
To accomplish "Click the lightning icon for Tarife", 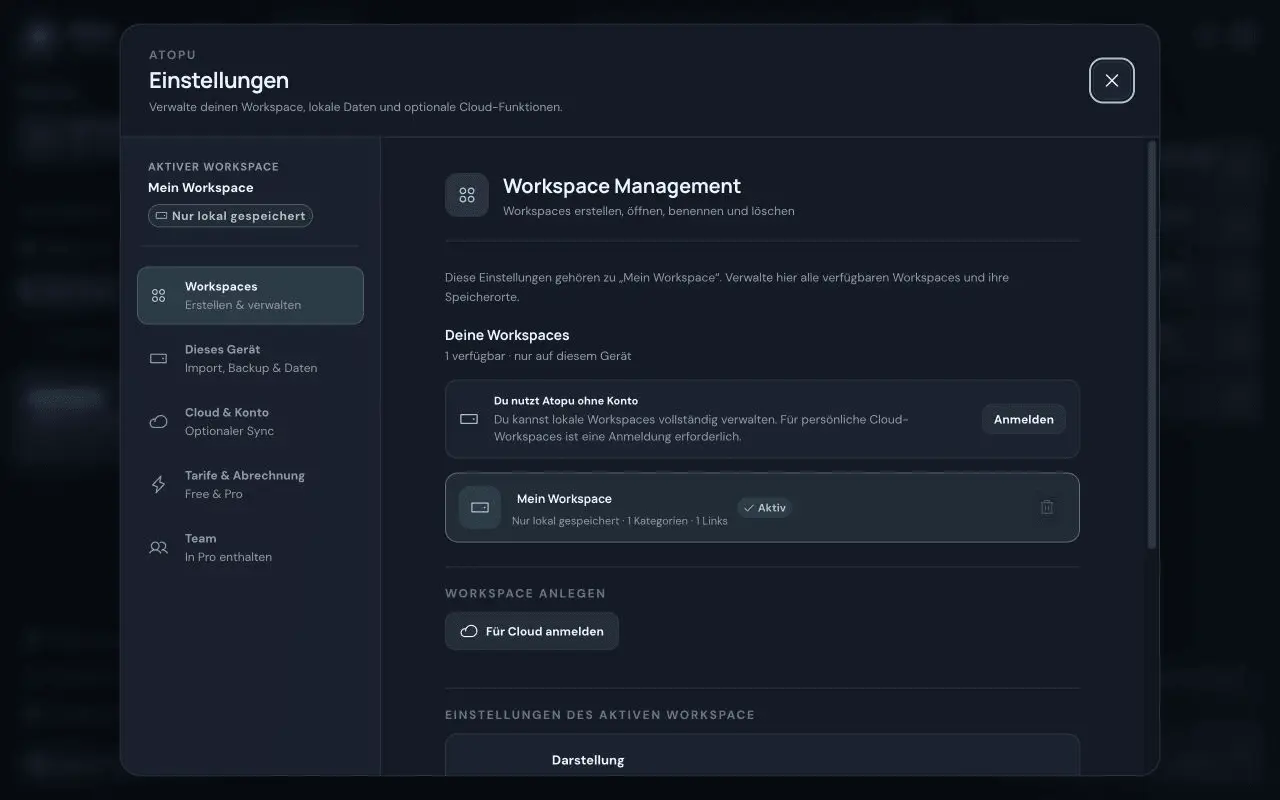I will (158, 485).
